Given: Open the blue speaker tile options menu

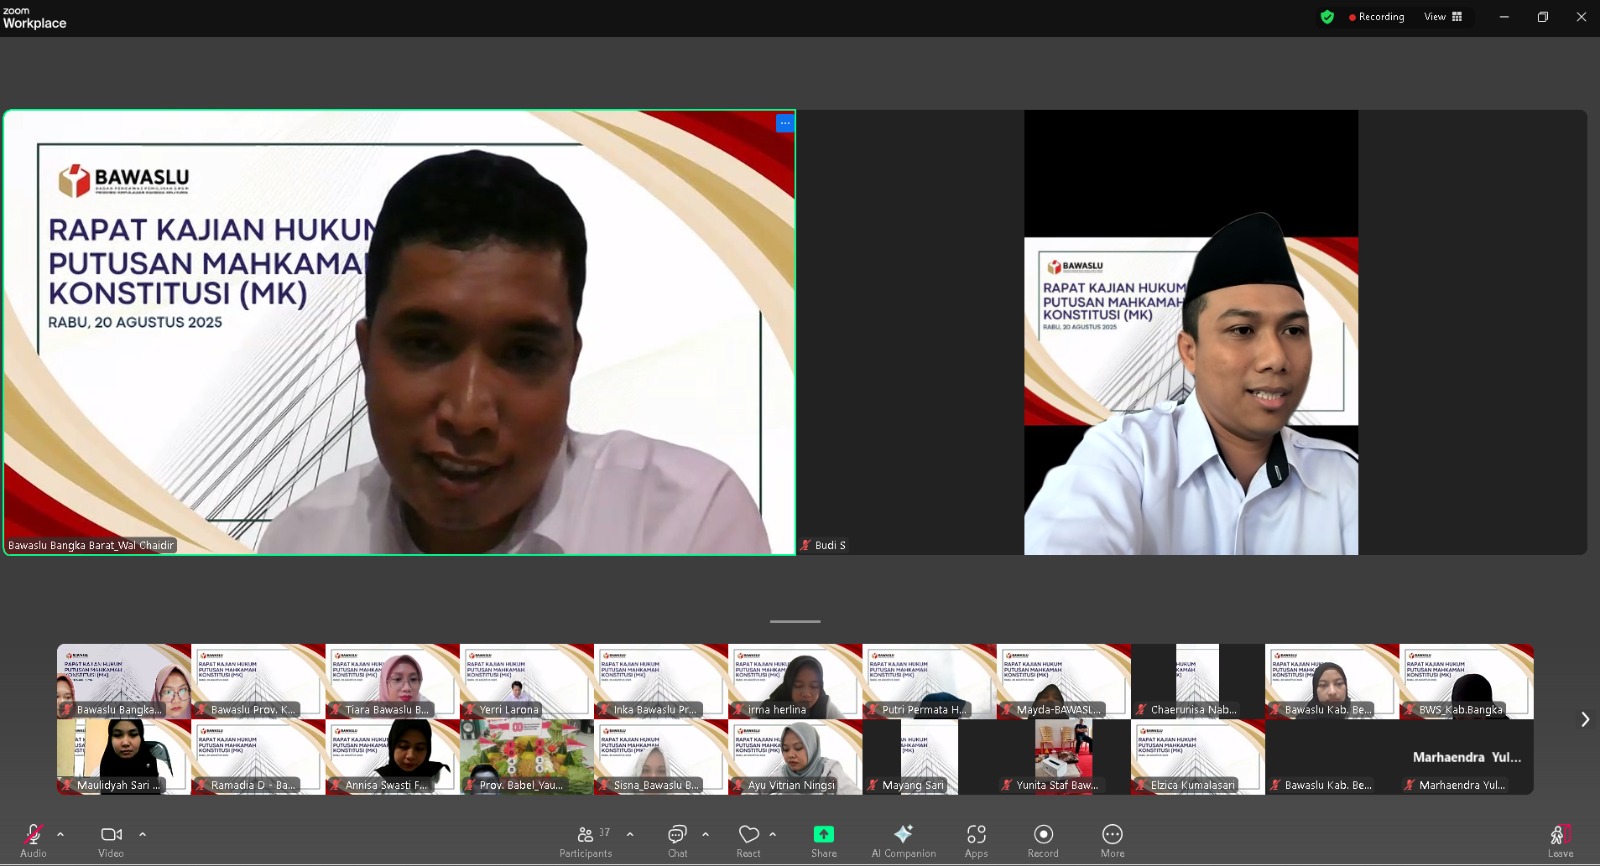Looking at the screenshot, I should tap(785, 123).
